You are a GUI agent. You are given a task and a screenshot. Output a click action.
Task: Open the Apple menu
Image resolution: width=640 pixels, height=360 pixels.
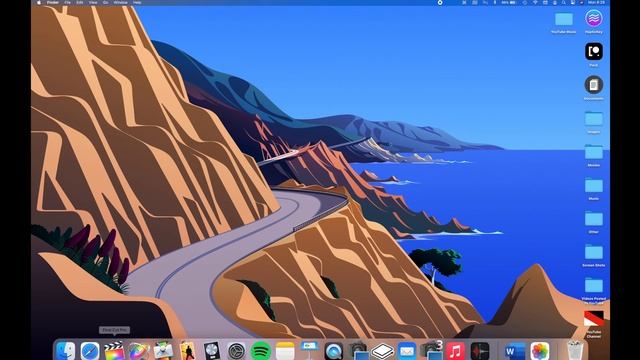coord(39,2)
